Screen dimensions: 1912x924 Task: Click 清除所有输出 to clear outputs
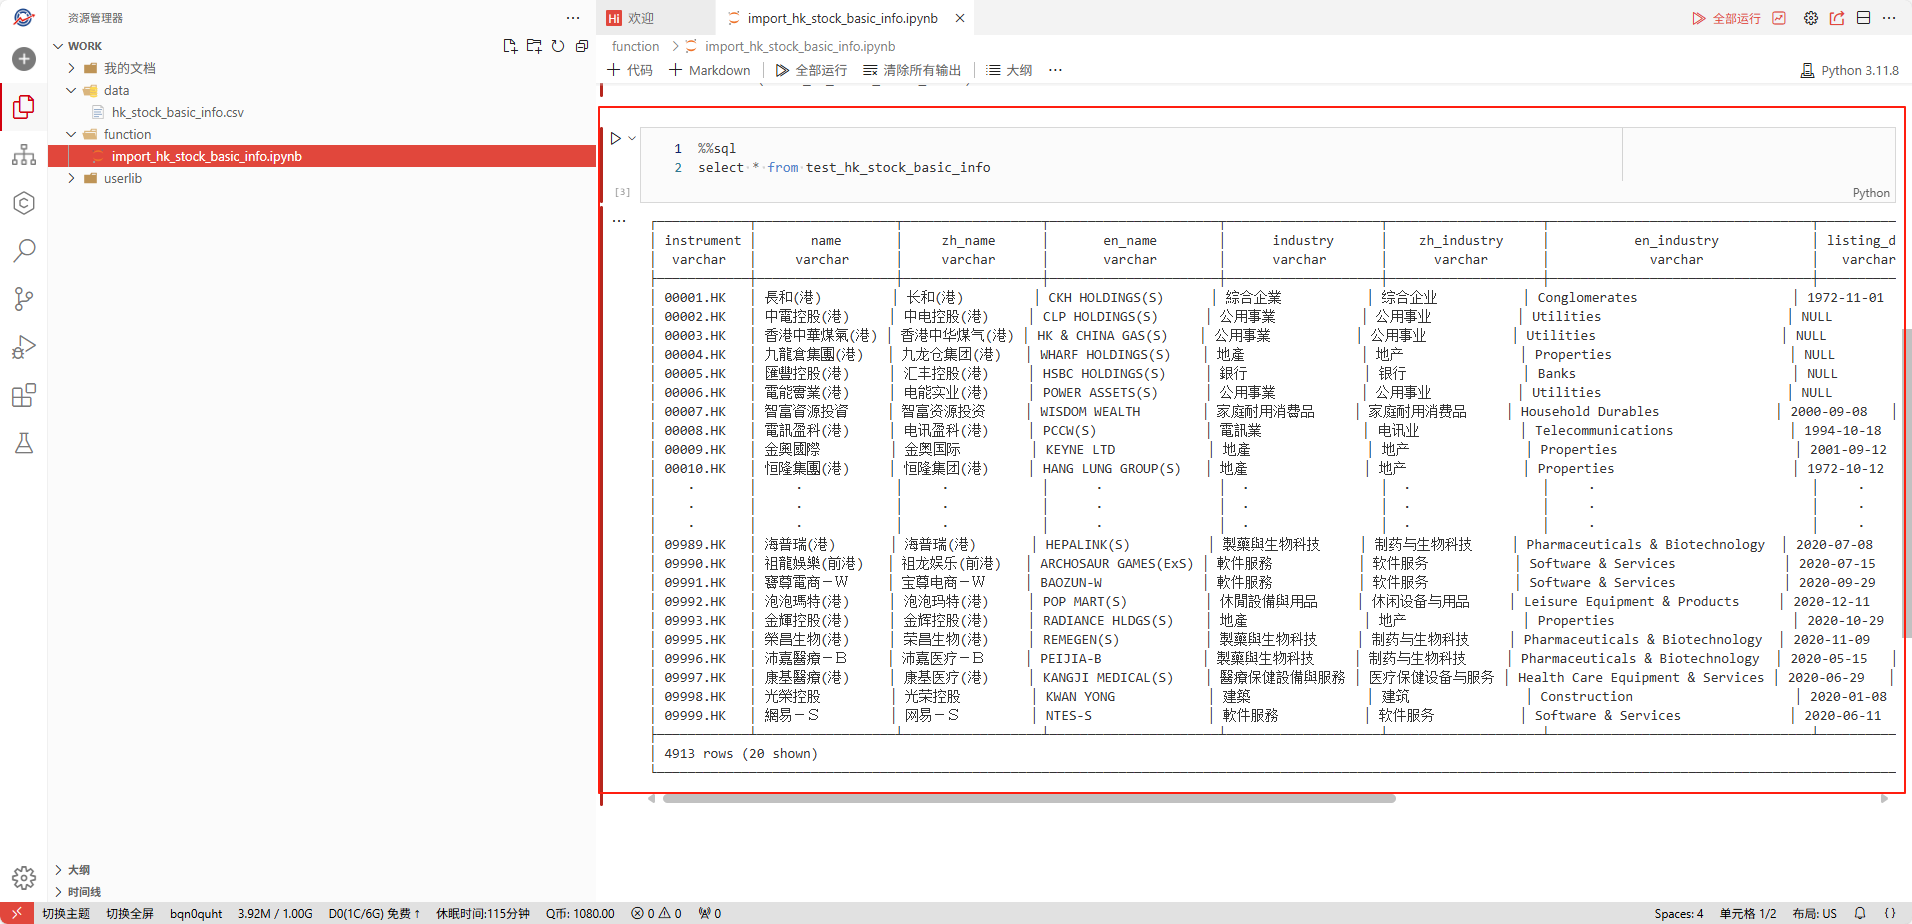tap(911, 70)
